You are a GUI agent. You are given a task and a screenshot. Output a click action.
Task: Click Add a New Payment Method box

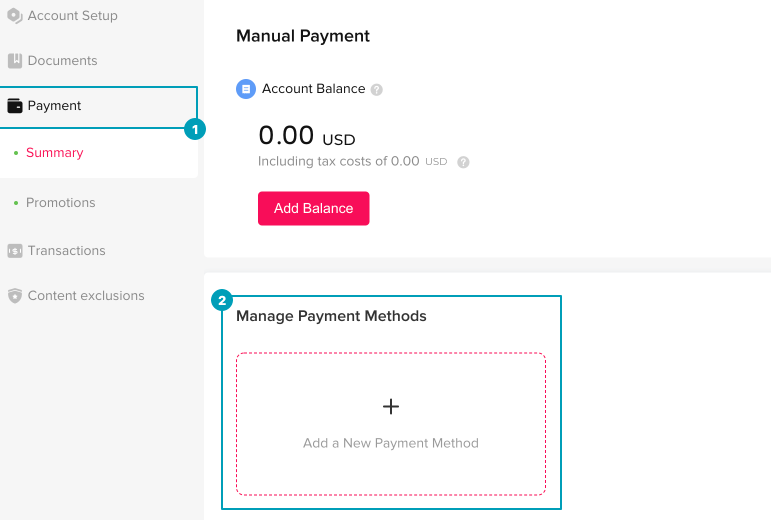[391, 424]
